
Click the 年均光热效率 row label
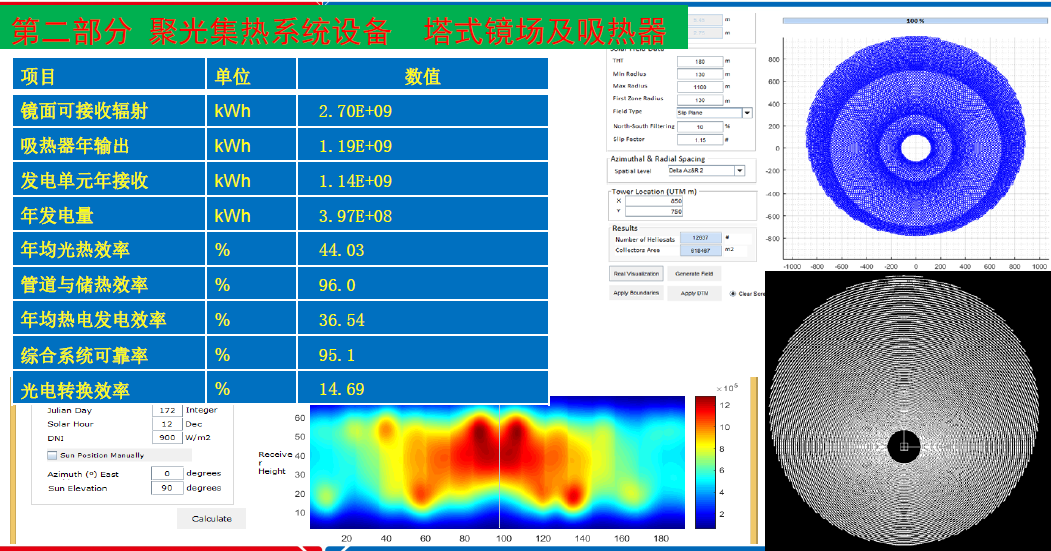click(x=74, y=250)
